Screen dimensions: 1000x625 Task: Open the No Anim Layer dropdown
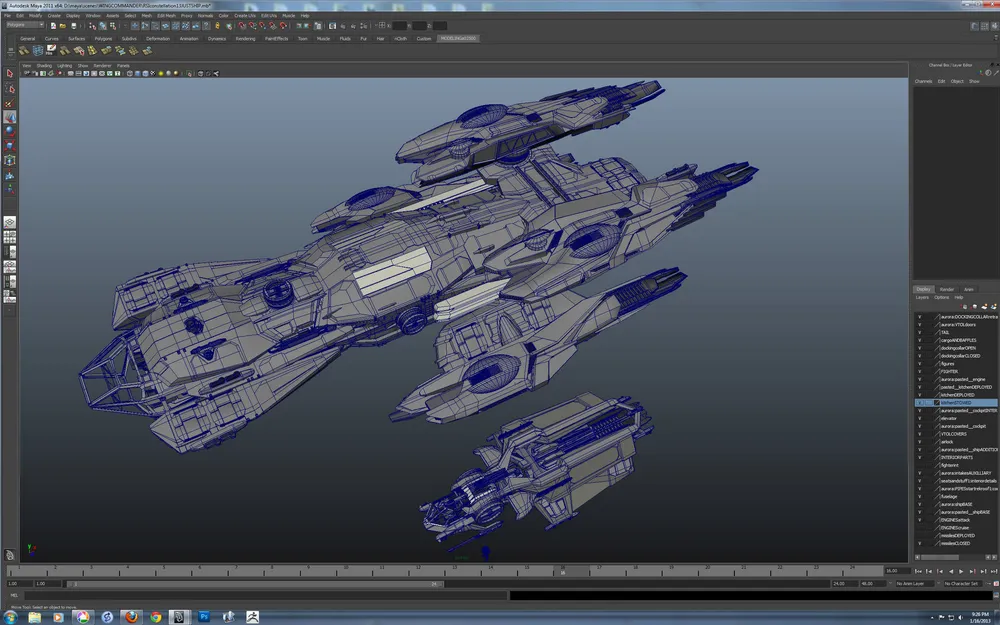point(914,583)
